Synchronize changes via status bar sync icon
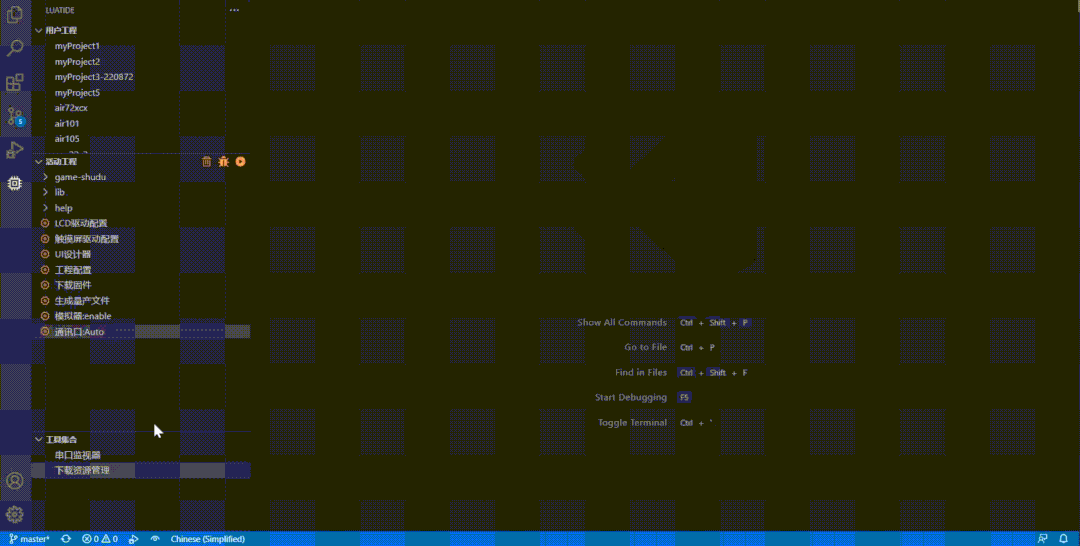 [x=66, y=539]
